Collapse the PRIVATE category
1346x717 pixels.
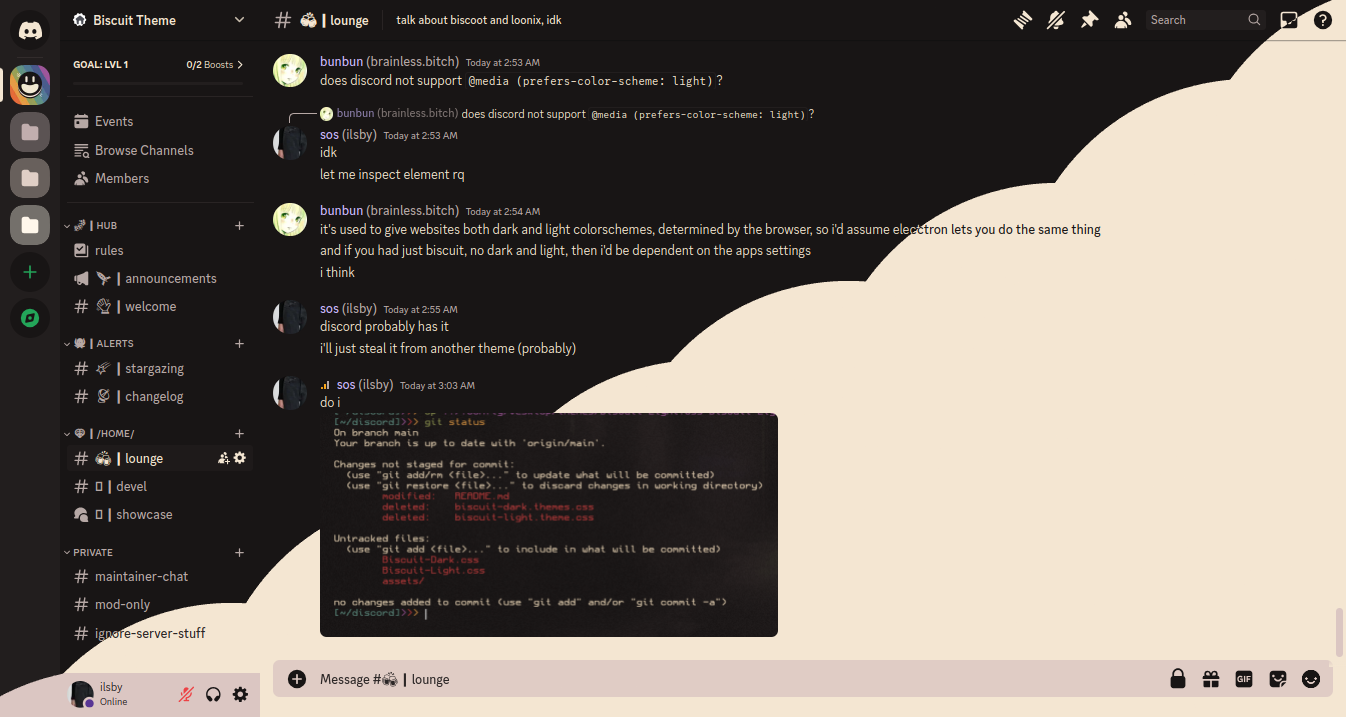(90, 553)
